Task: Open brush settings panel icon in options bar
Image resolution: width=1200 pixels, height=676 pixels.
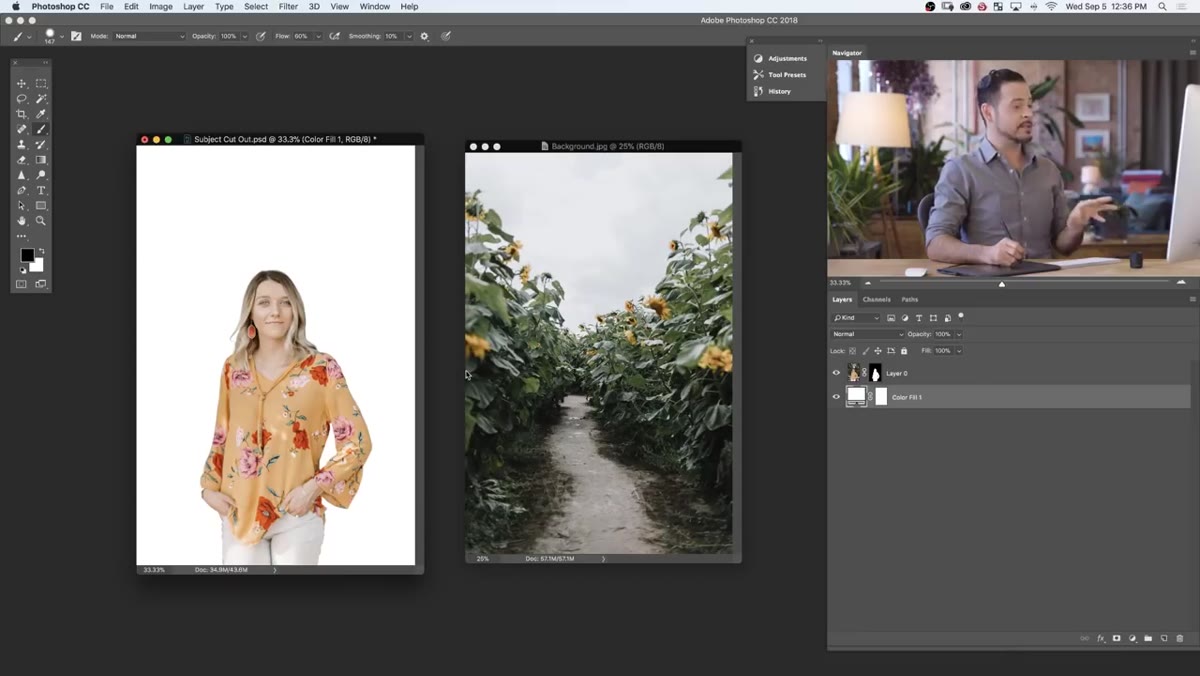Action: (76, 36)
